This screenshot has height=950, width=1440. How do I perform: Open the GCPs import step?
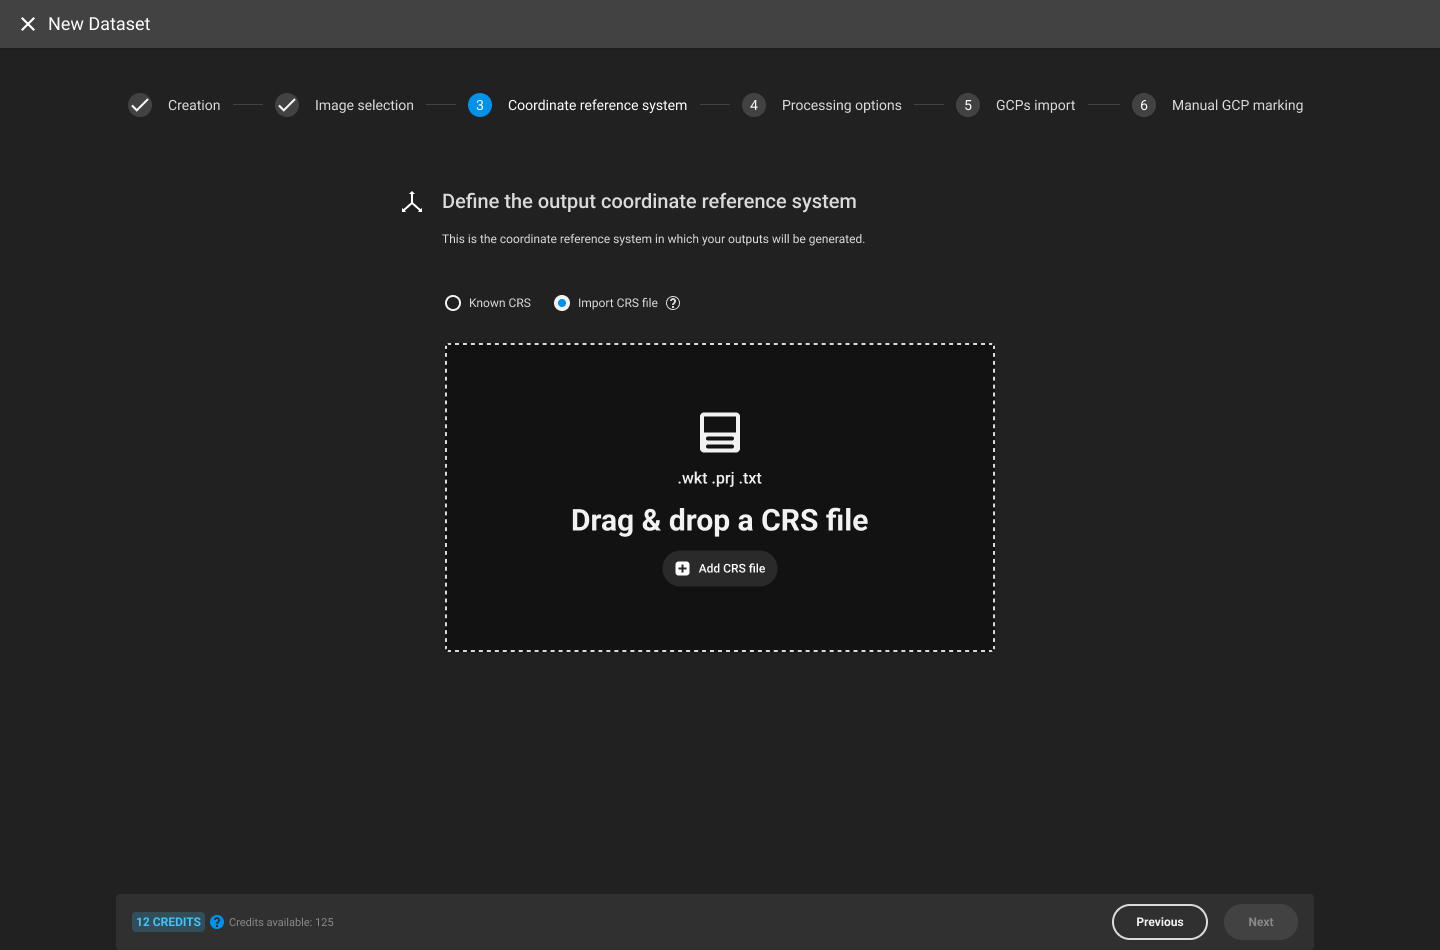point(1035,105)
